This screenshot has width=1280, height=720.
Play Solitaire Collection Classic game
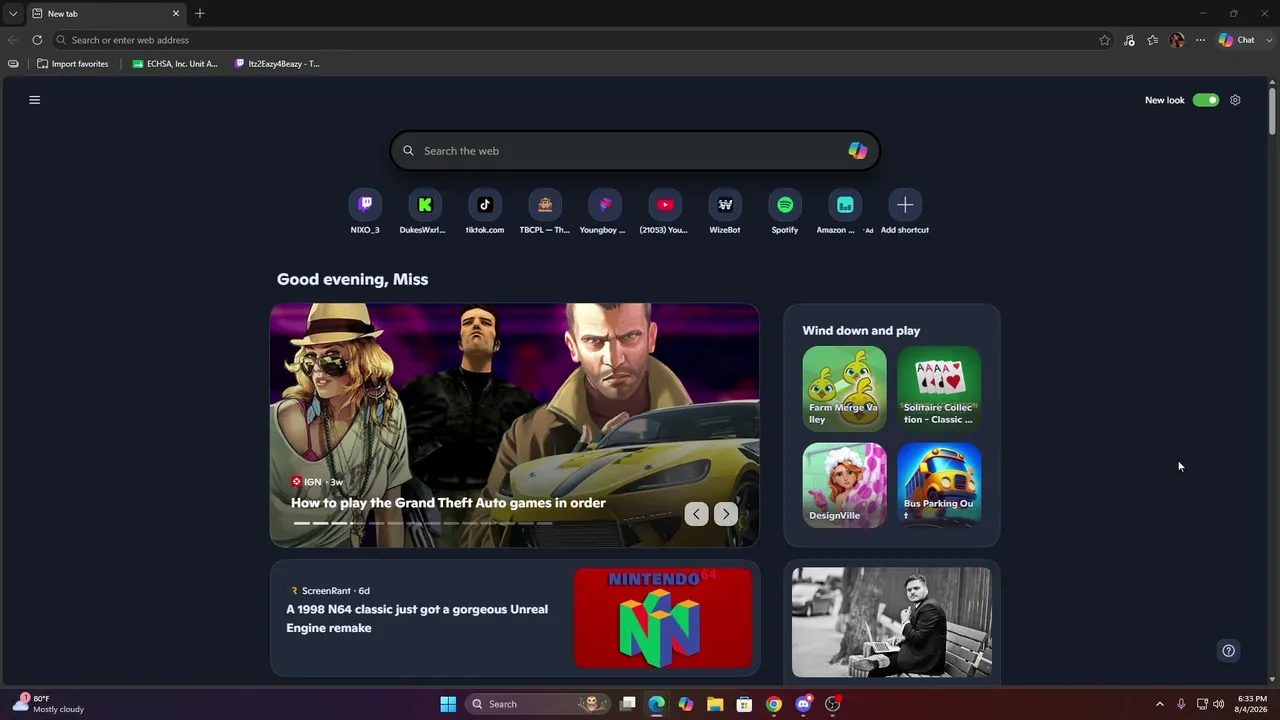939,388
